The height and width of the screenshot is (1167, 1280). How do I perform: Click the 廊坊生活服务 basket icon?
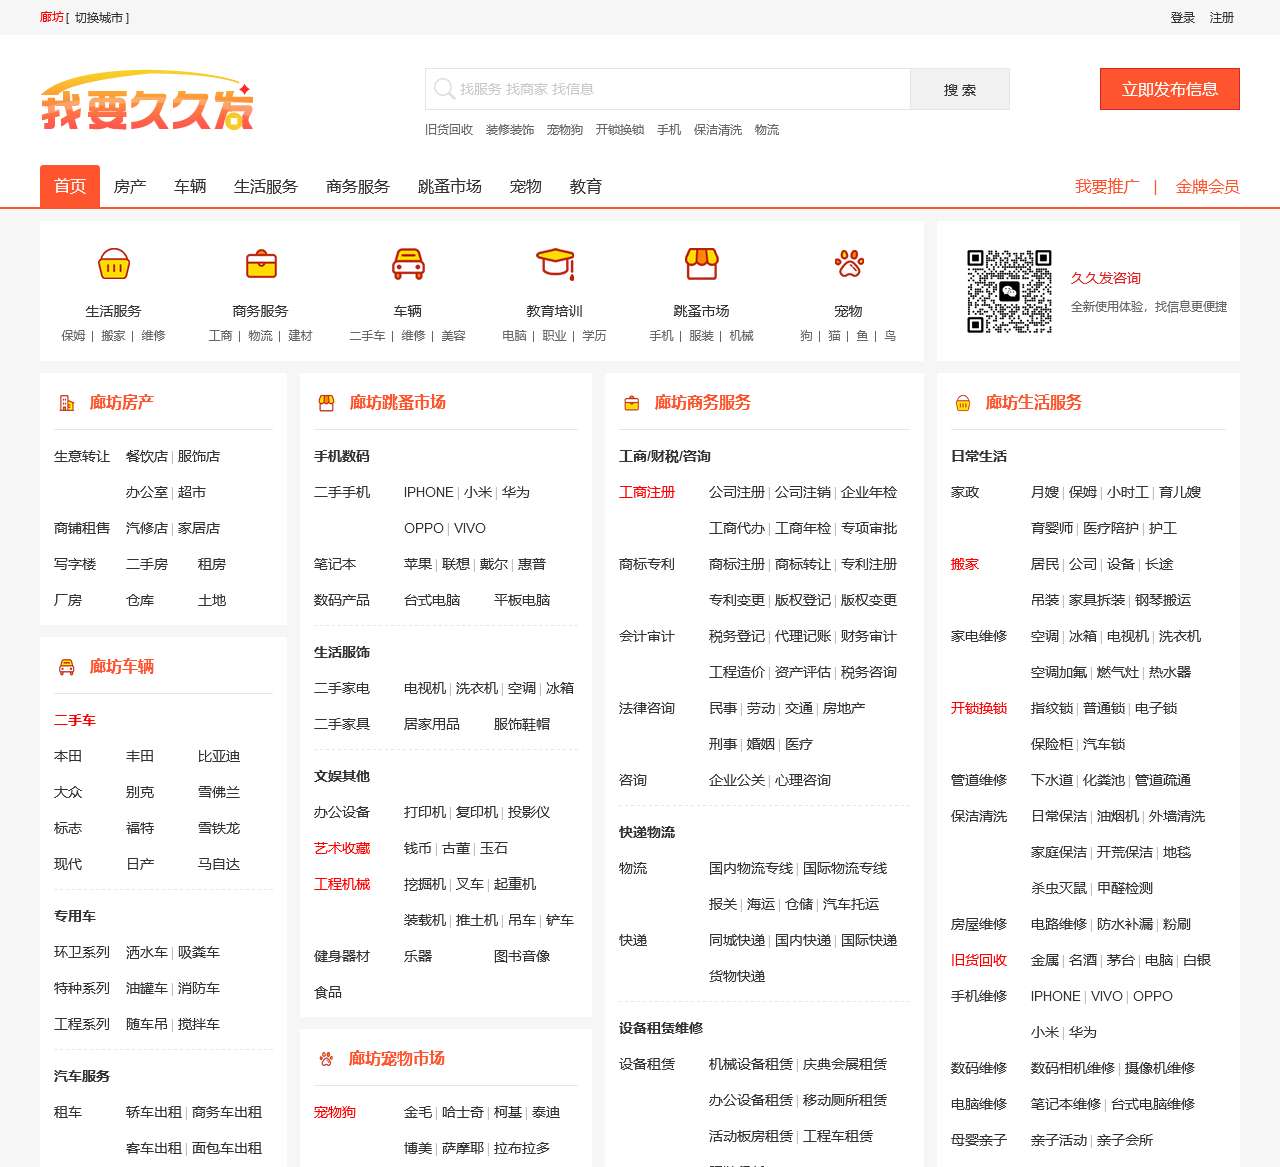click(963, 403)
